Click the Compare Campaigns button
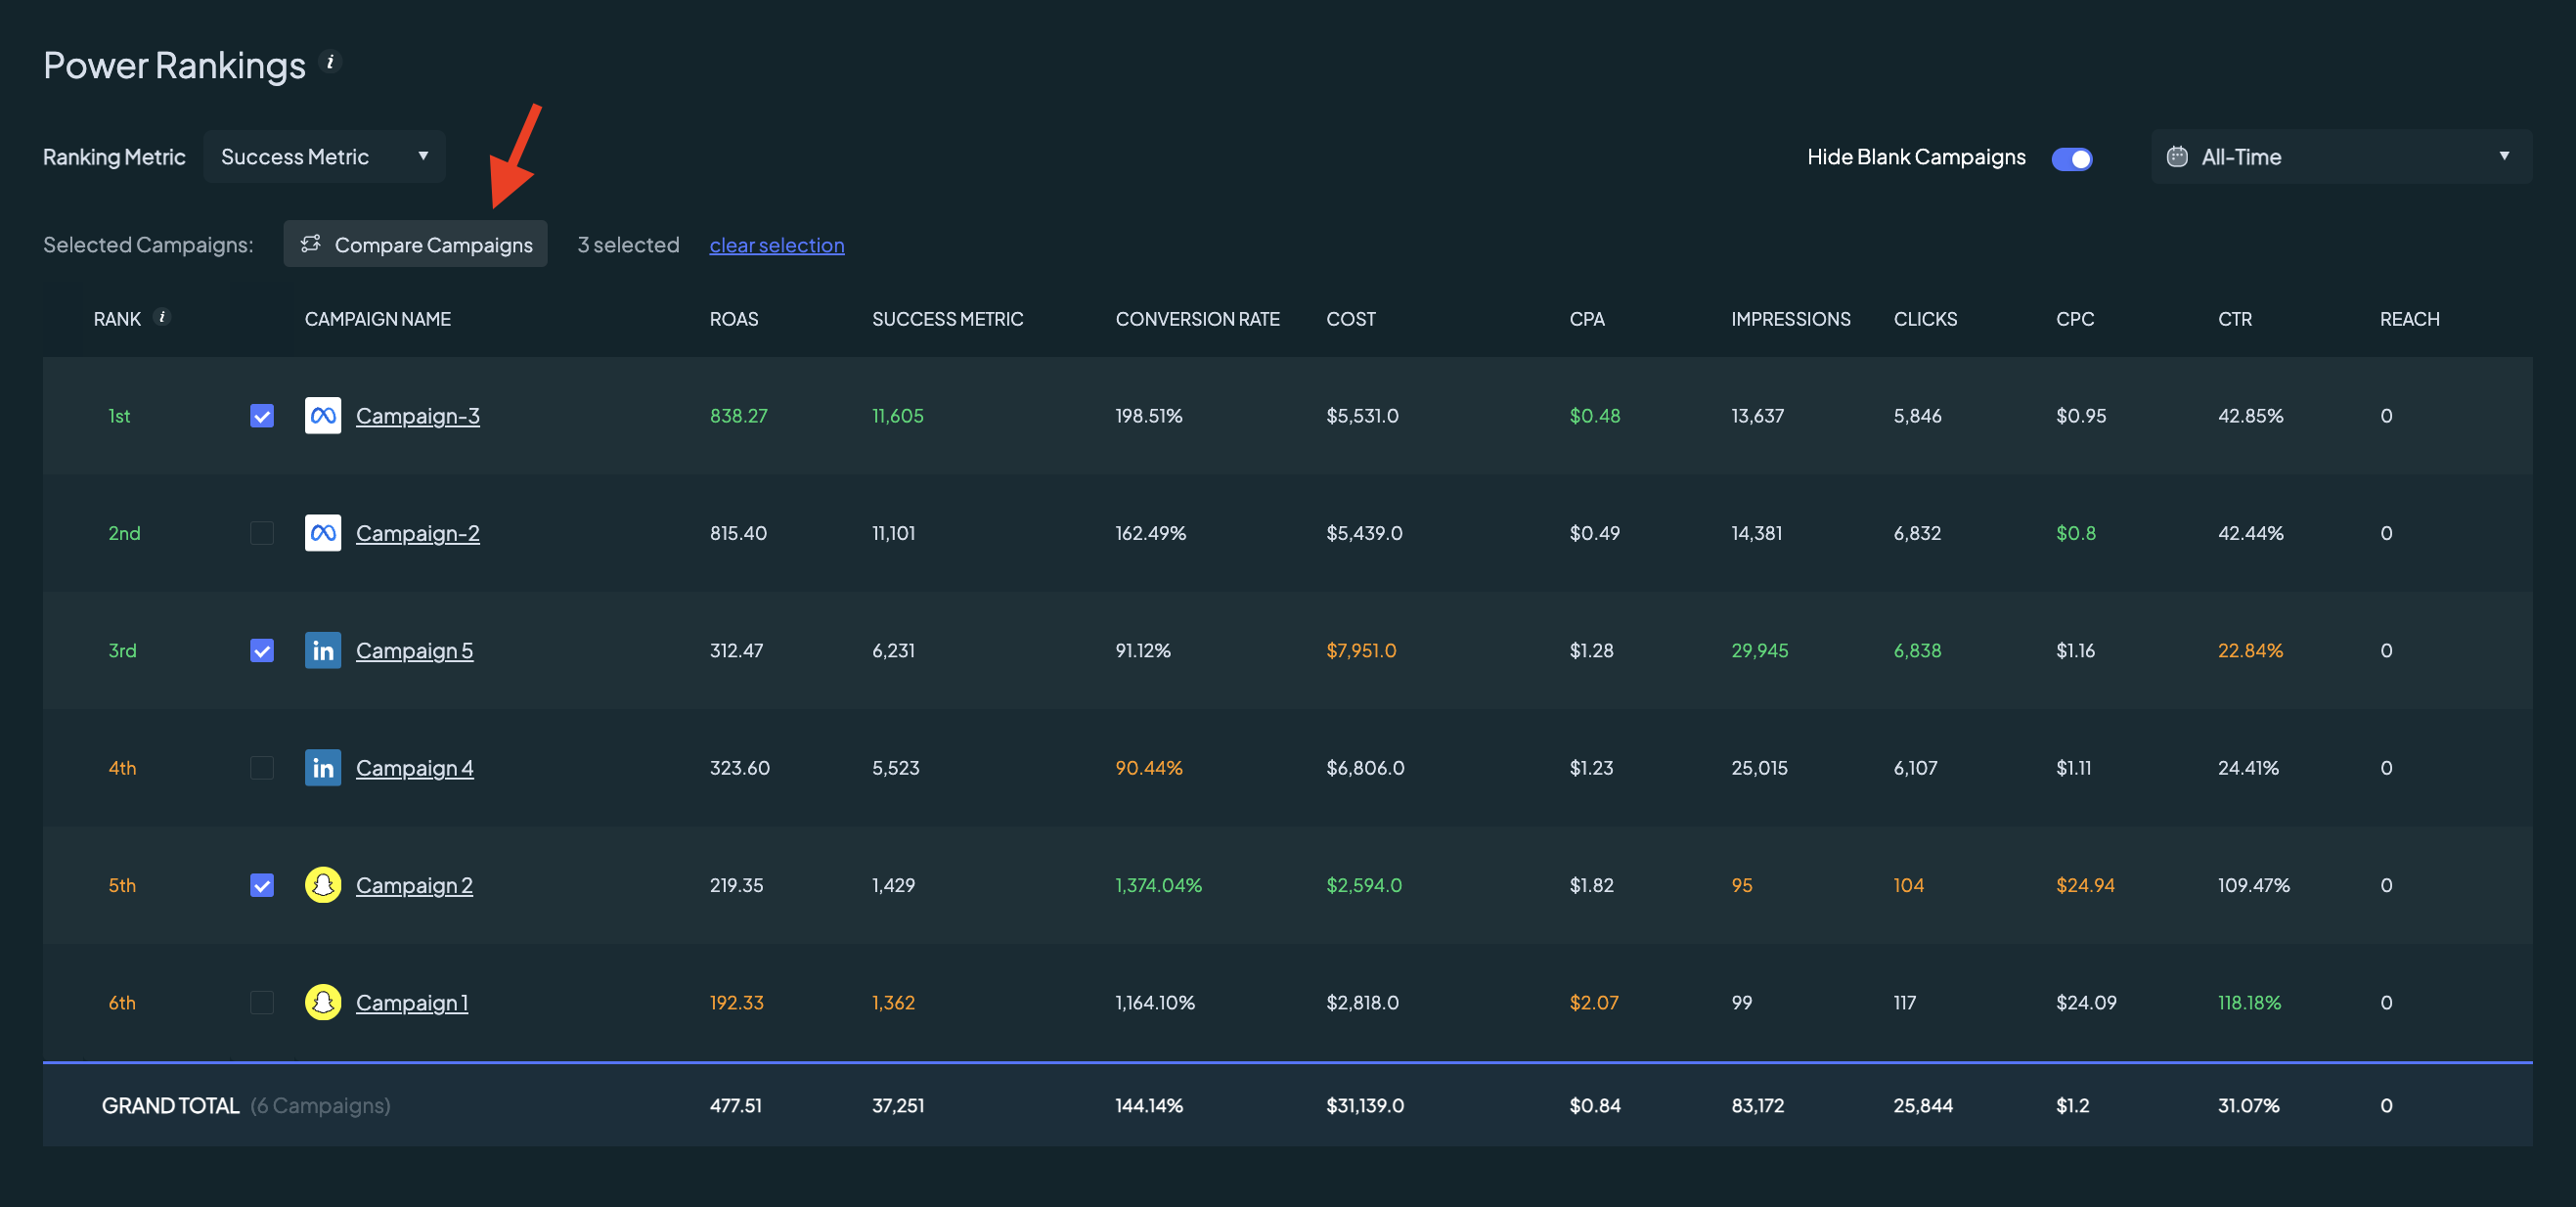The image size is (2576, 1207). (x=416, y=244)
